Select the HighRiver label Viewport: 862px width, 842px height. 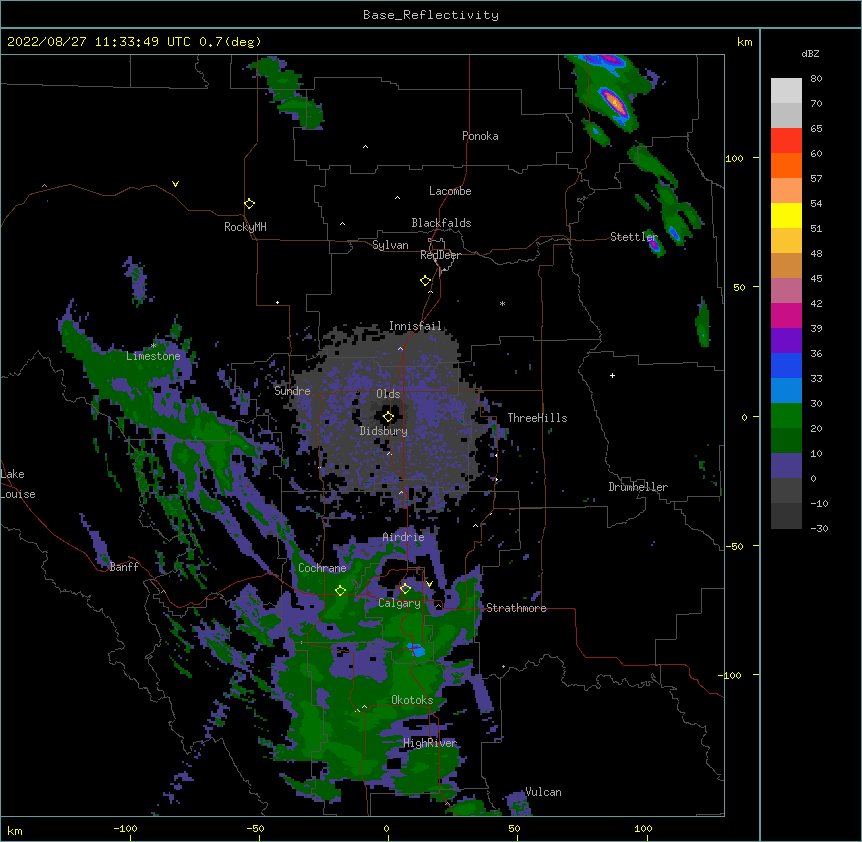(430, 743)
